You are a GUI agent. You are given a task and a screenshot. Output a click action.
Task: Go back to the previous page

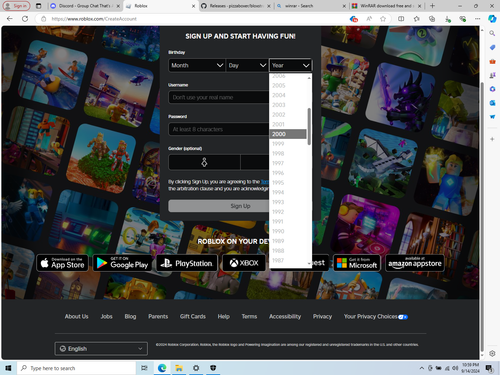pos(10,19)
